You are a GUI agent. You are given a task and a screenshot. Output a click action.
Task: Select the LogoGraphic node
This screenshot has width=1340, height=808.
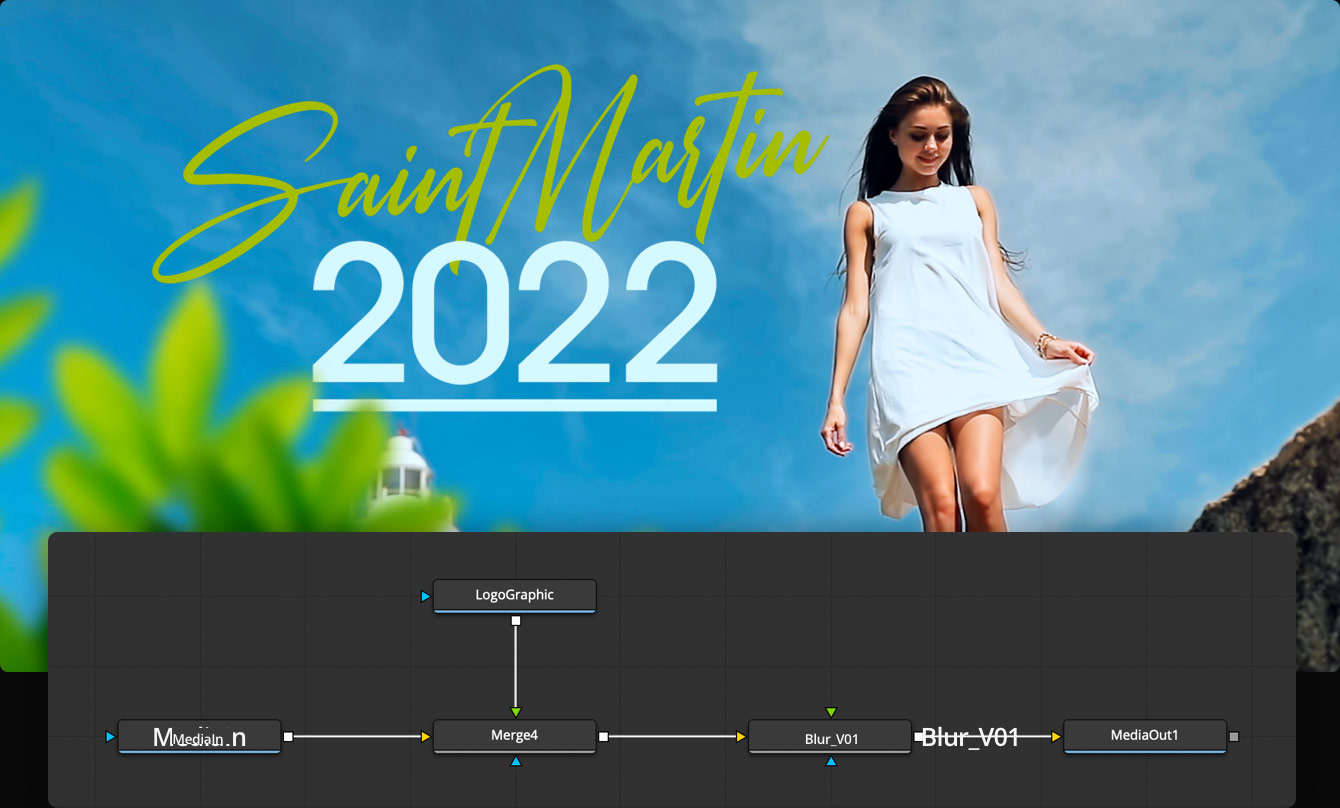514,595
